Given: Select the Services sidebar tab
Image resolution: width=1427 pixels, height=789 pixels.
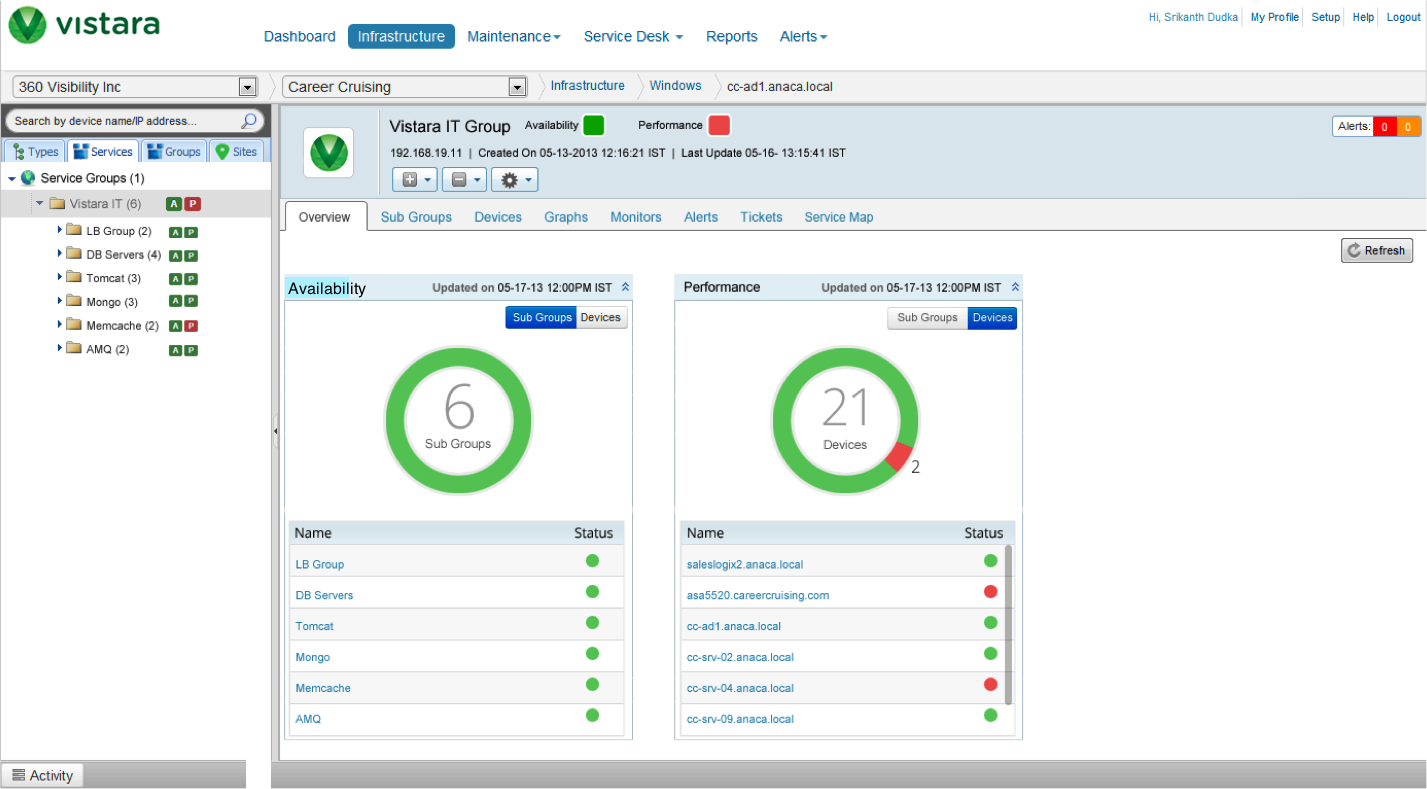Looking at the screenshot, I should pyautogui.click(x=103, y=152).
